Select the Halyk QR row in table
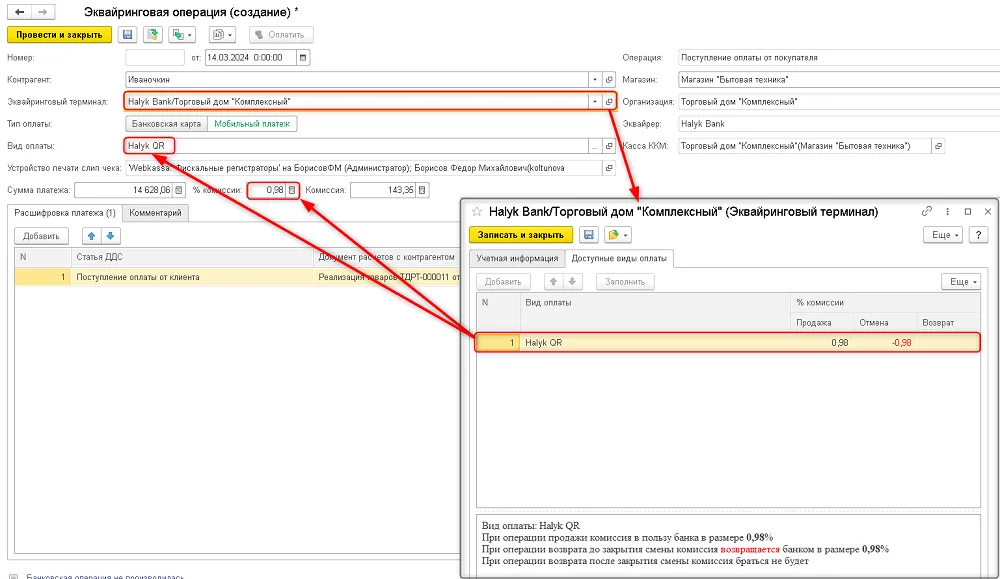 point(728,342)
